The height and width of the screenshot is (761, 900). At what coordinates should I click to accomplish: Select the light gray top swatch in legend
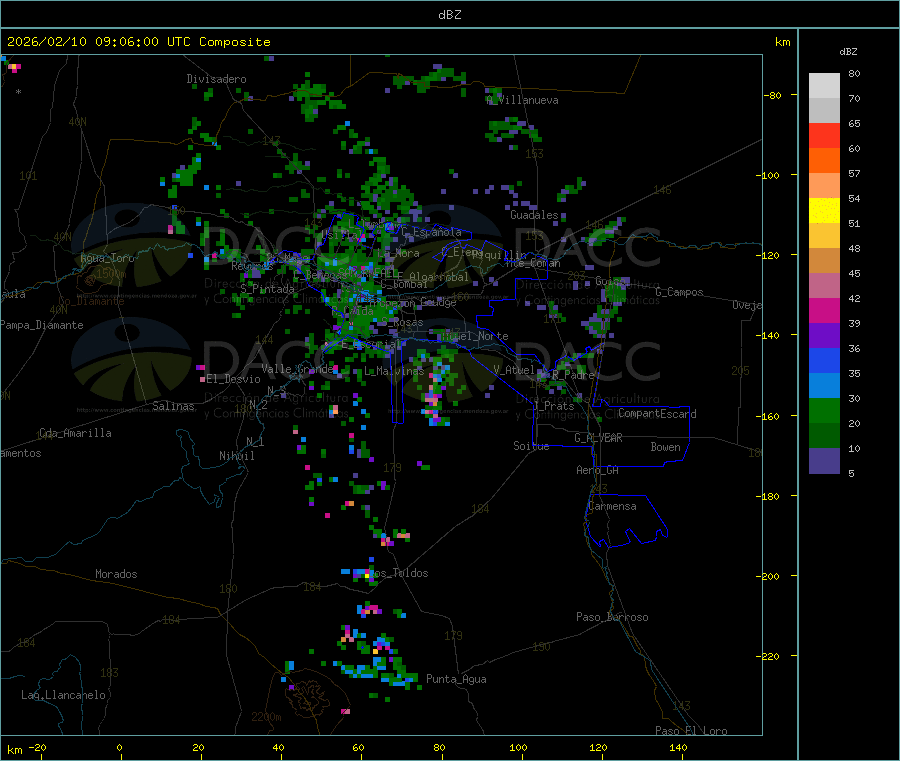pos(824,86)
